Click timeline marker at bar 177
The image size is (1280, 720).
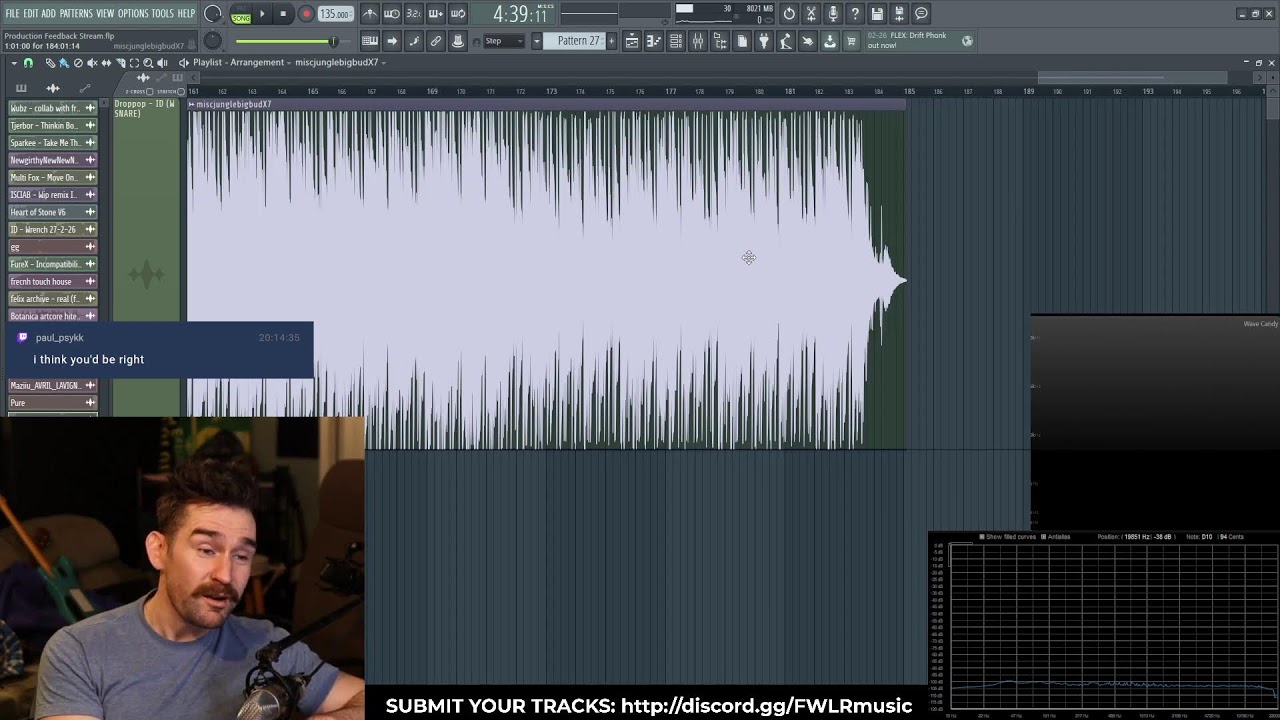pos(671,91)
